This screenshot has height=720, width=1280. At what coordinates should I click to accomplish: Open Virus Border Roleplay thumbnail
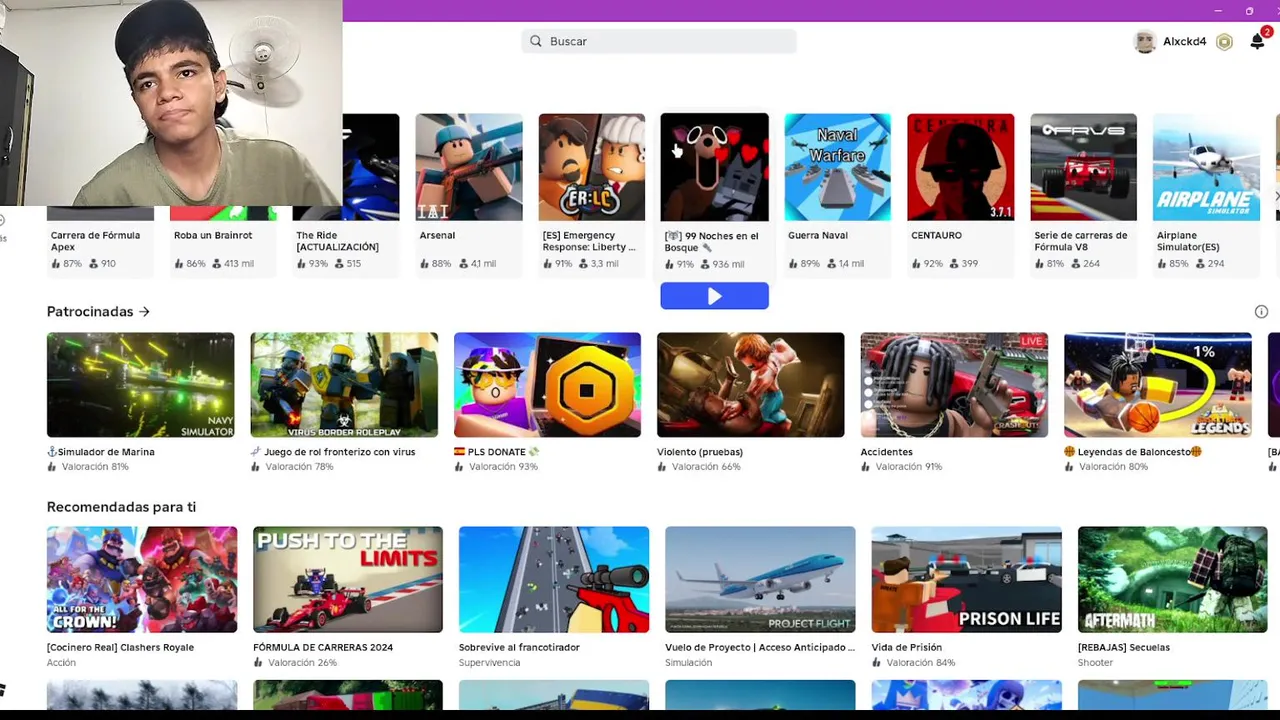pyautogui.click(x=344, y=385)
